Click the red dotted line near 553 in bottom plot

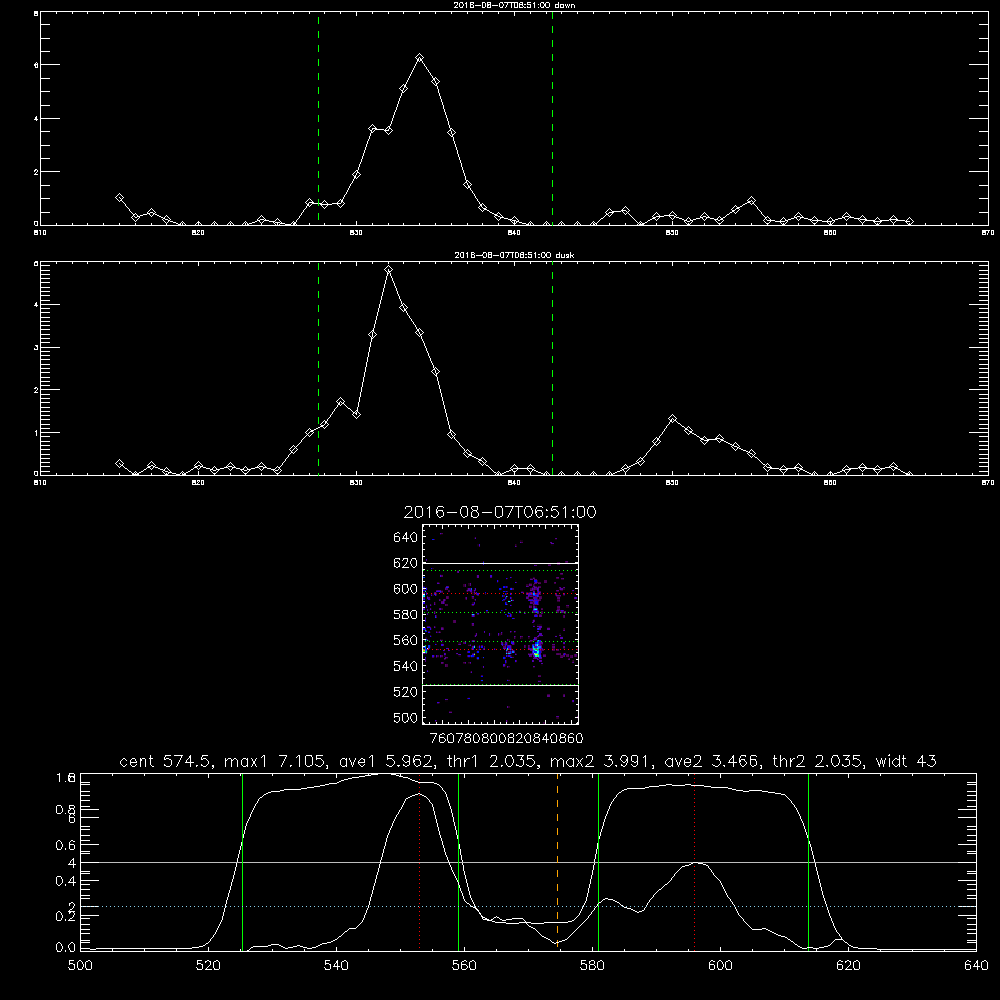(x=420, y=861)
